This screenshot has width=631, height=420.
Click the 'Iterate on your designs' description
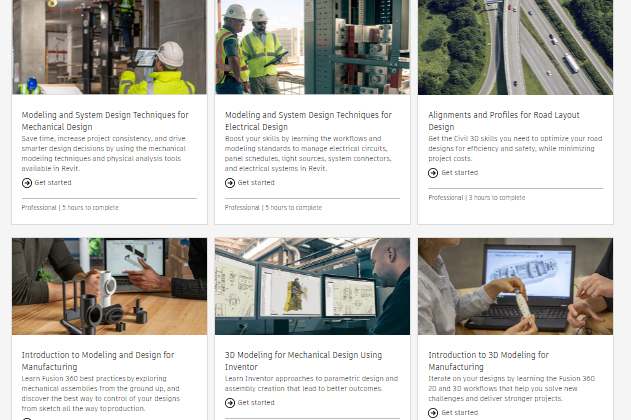point(511,389)
